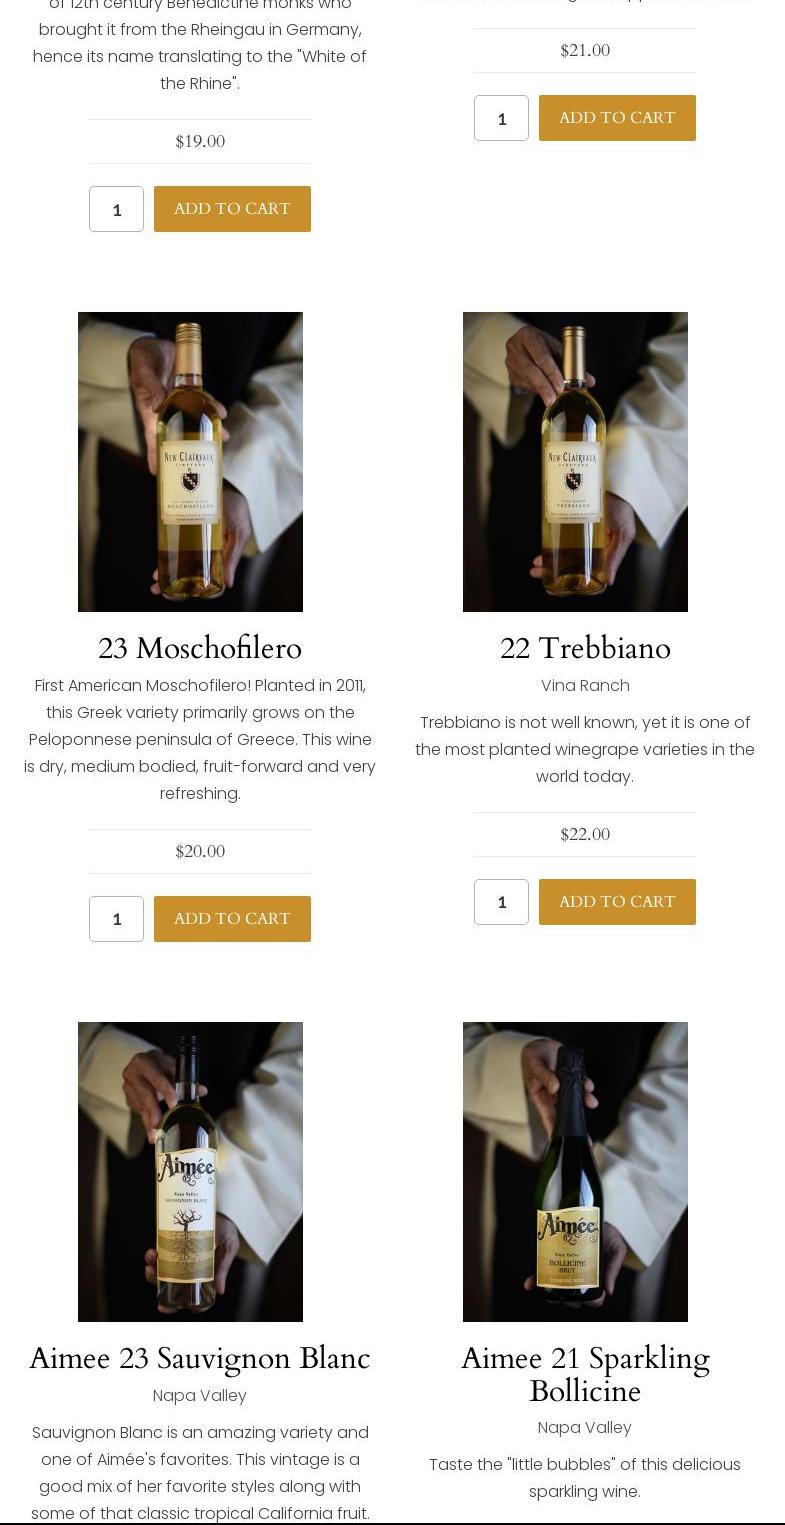Go to Aimee 21 Sparkling Bollicine title
Viewport: 785px width, 1525px height.
[585, 1375]
